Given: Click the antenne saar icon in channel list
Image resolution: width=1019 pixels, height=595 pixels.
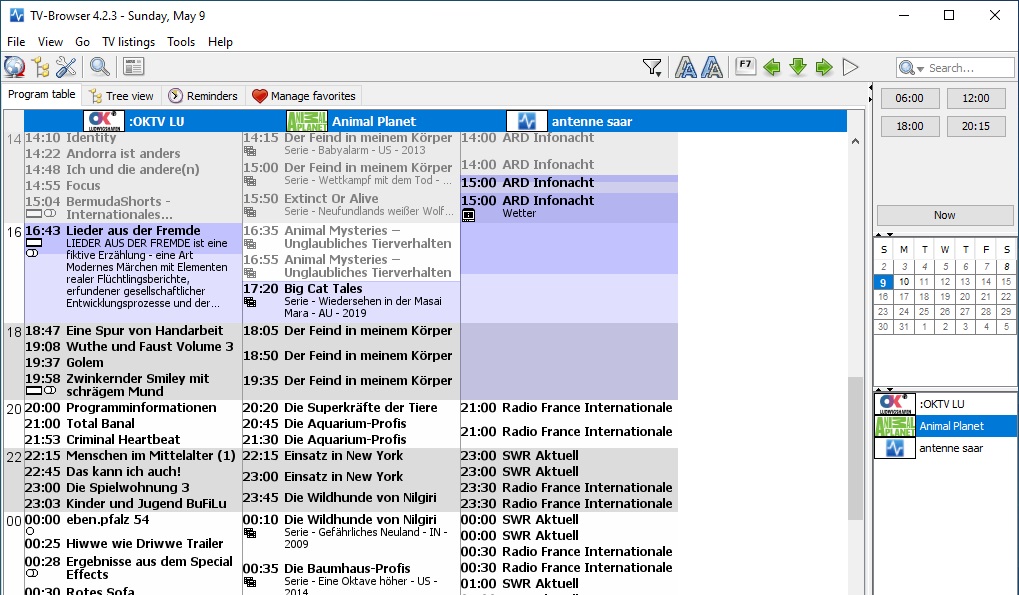Looking at the screenshot, I should pos(895,448).
